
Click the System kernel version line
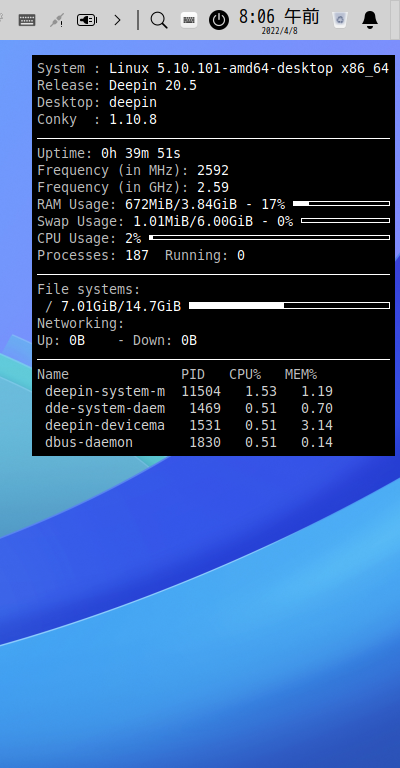point(213,69)
